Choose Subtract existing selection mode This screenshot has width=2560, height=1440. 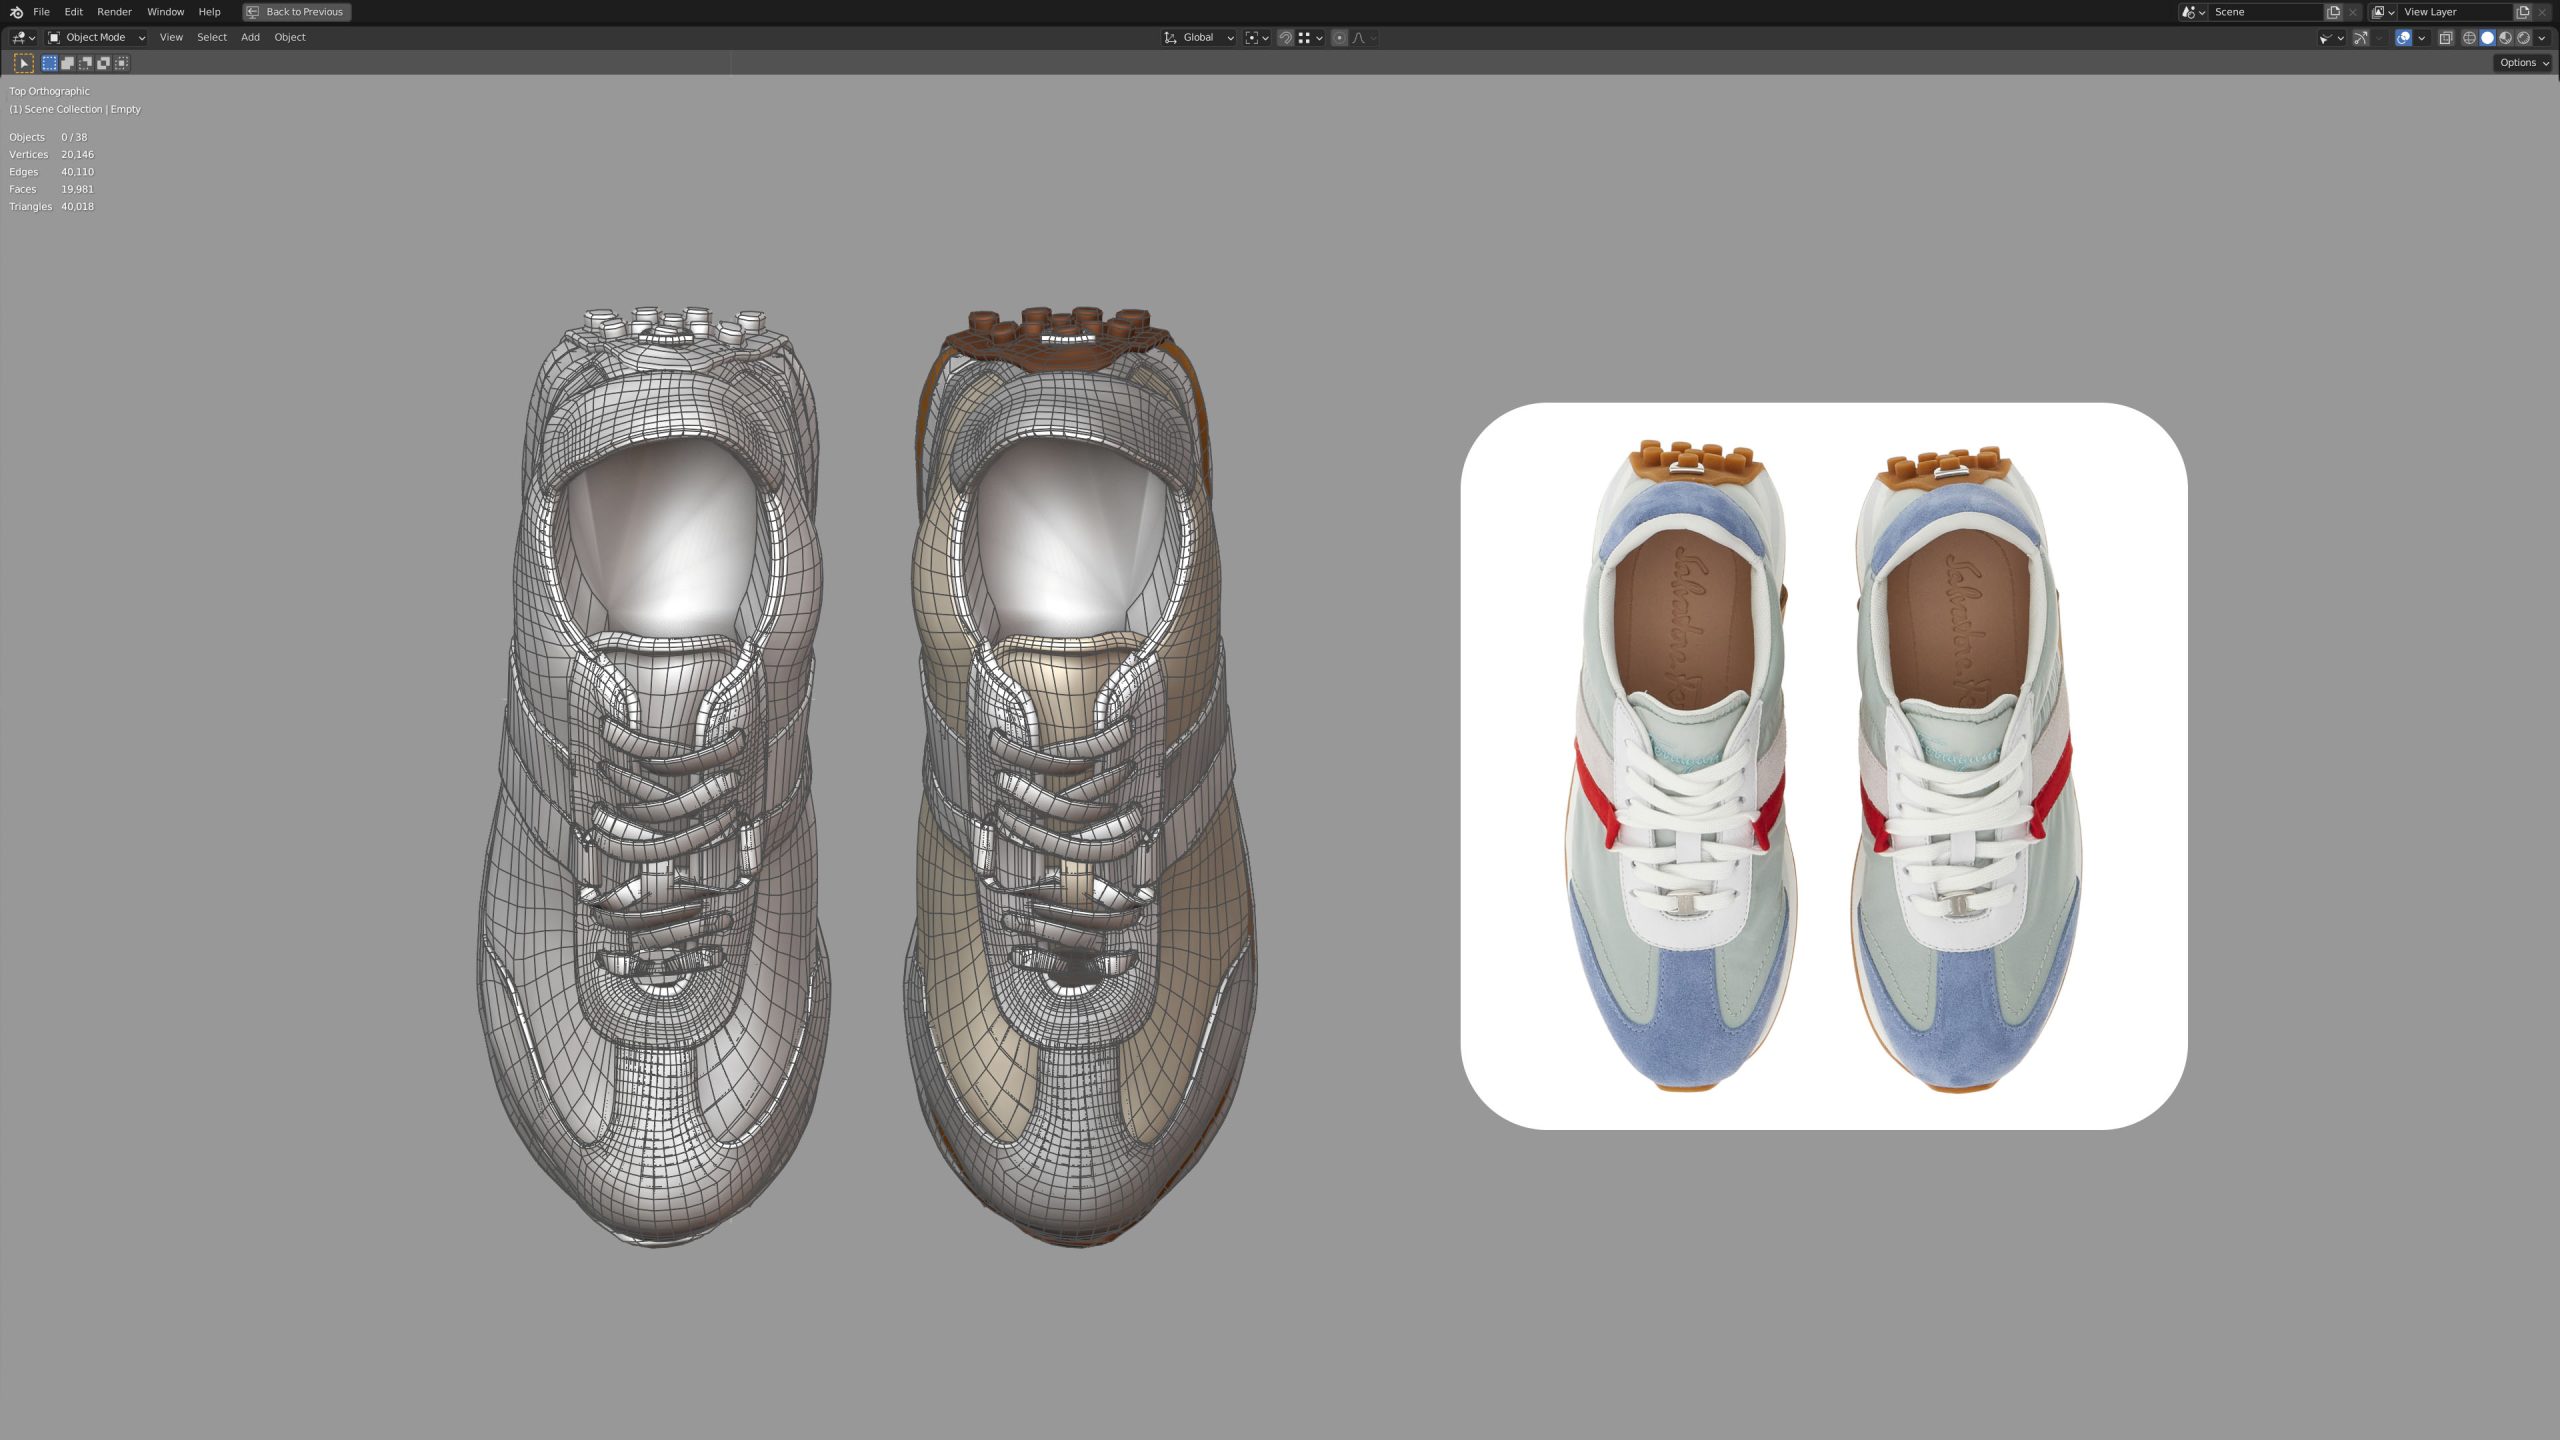(85, 63)
